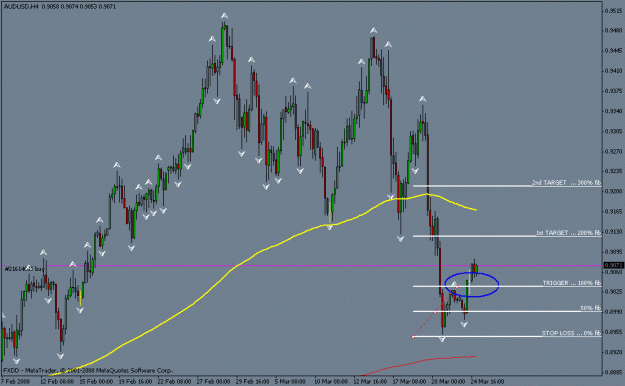This screenshot has height=386, width=625.
Task: Click the '7 Feb 2008' time axis label
Action: pyautogui.click(x=16, y=382)
